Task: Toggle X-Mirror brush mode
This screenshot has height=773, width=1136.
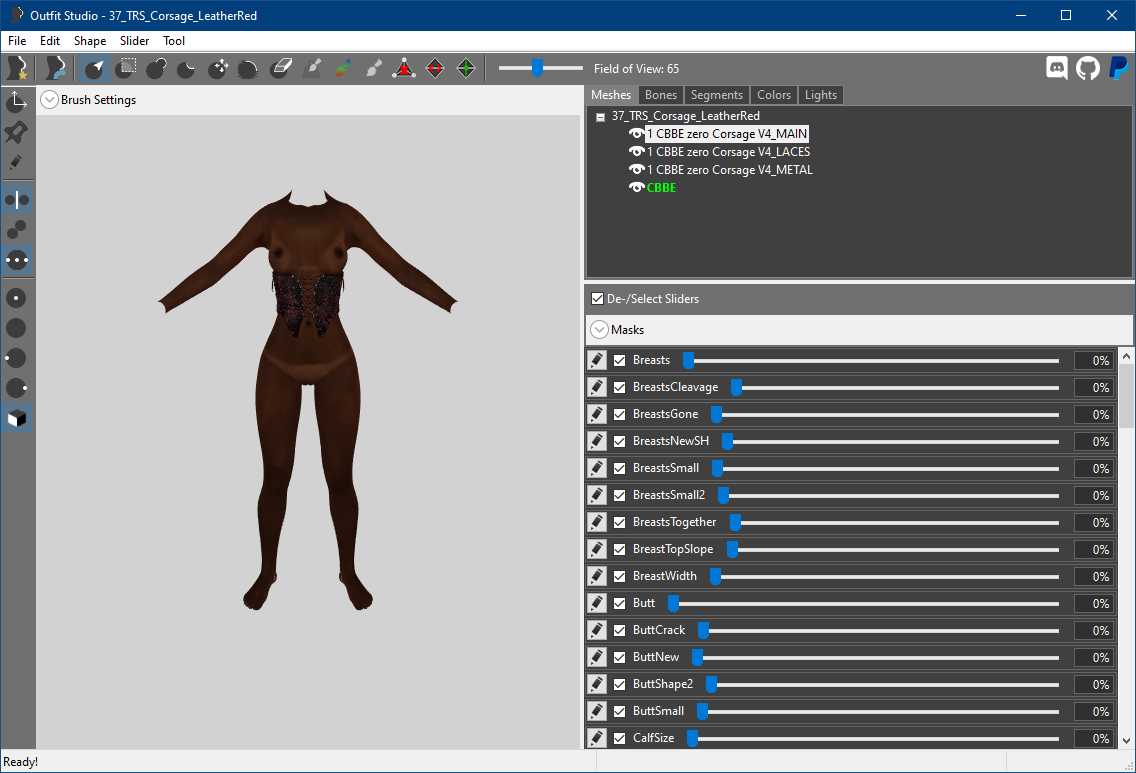Action: [x=17, y=199]
